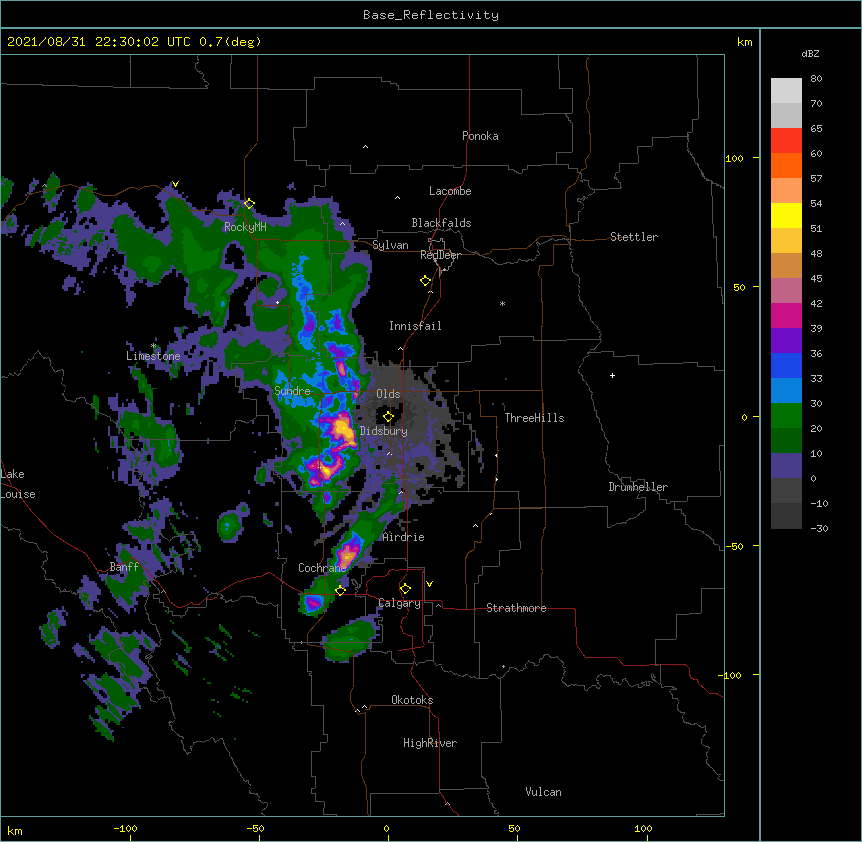862x842 pixels.
Task: Click the RedDeer city label
Action: click(440, 255)
